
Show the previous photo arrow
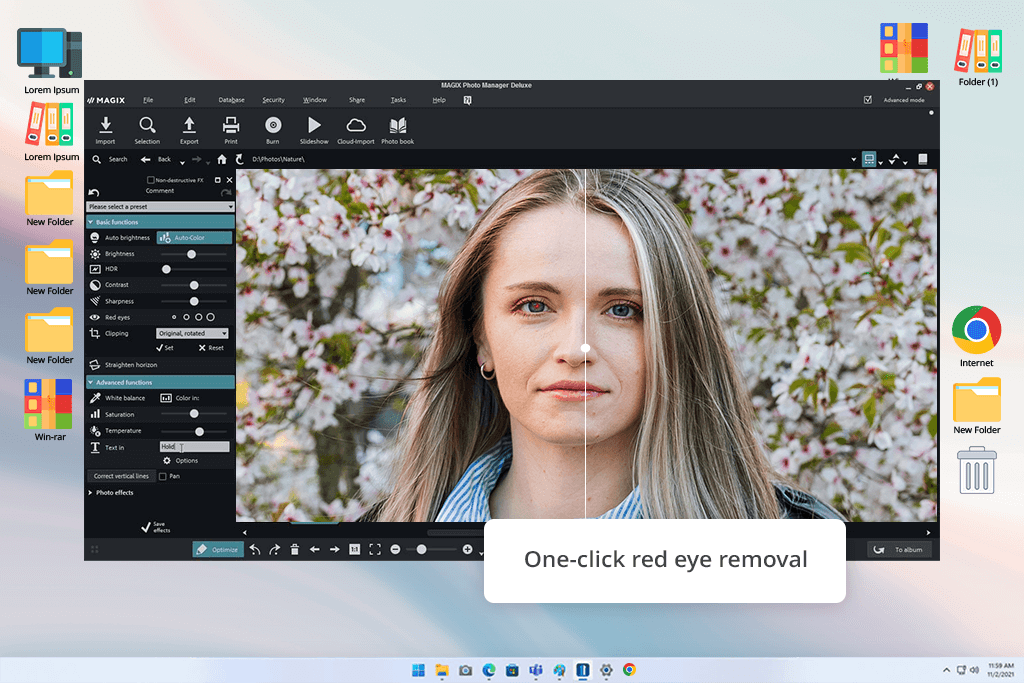click(x=315, y=550)
